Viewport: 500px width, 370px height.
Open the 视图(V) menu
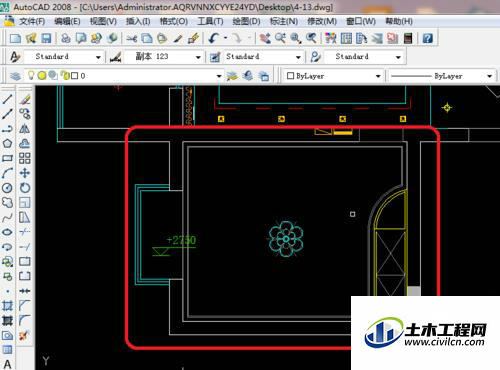click(x=103, y=22)
